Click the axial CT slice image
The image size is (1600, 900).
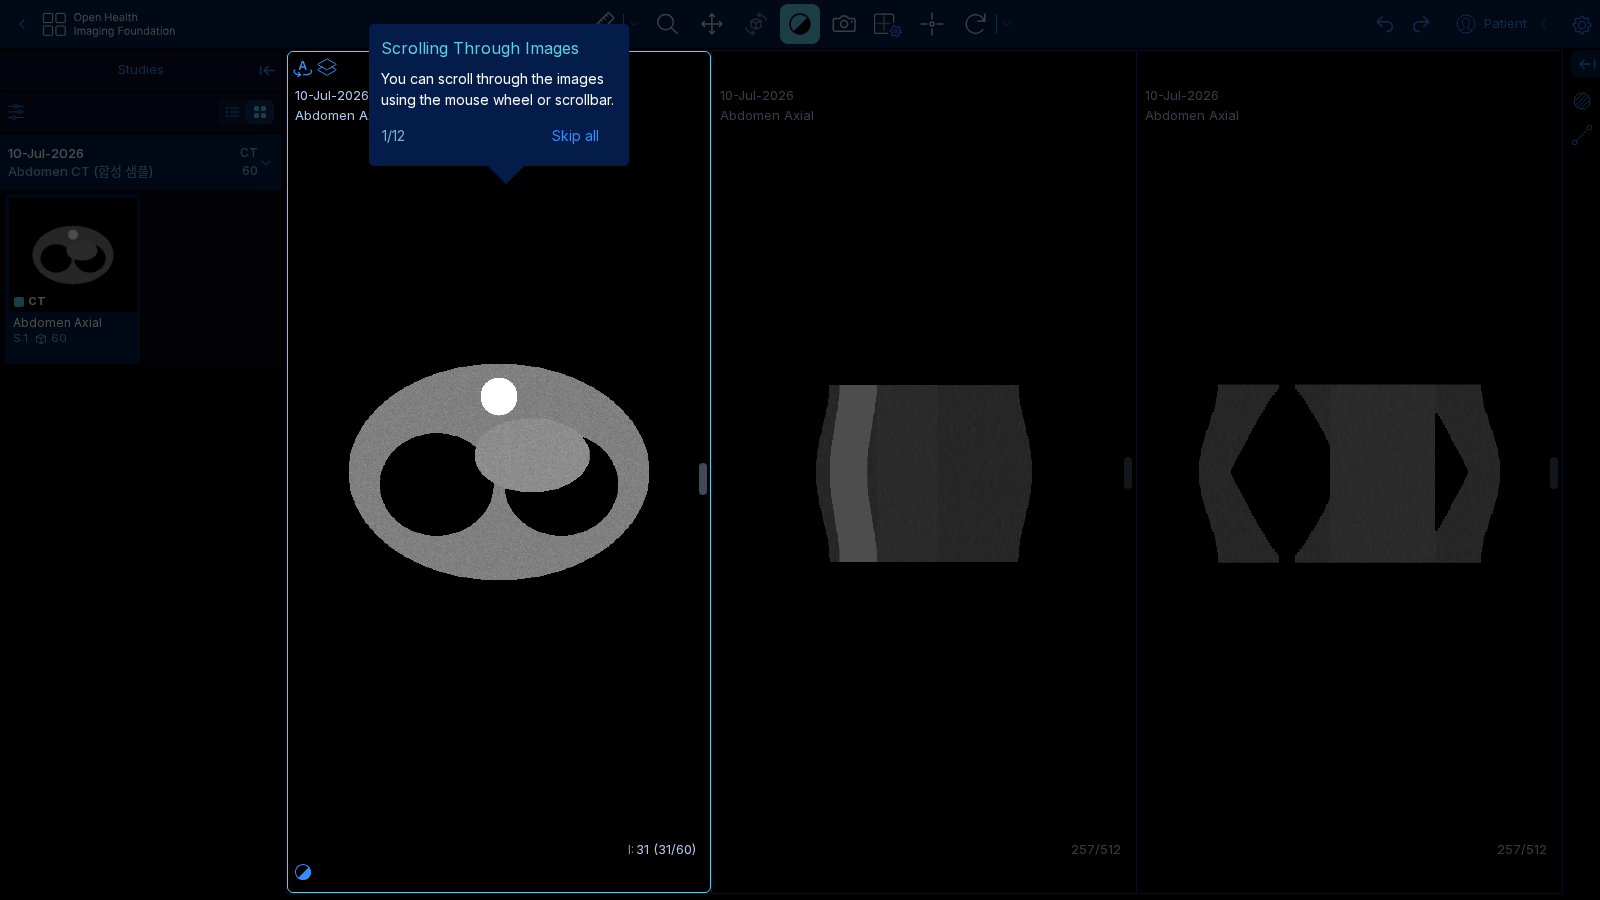coord(499,471)
